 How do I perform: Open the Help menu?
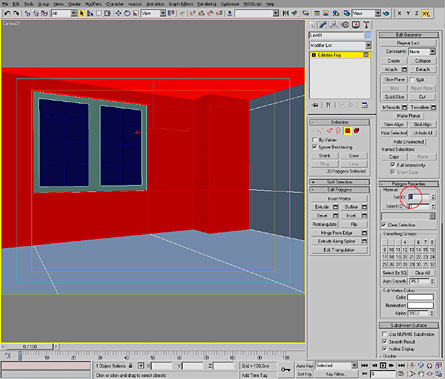click(x=270, y=4)
